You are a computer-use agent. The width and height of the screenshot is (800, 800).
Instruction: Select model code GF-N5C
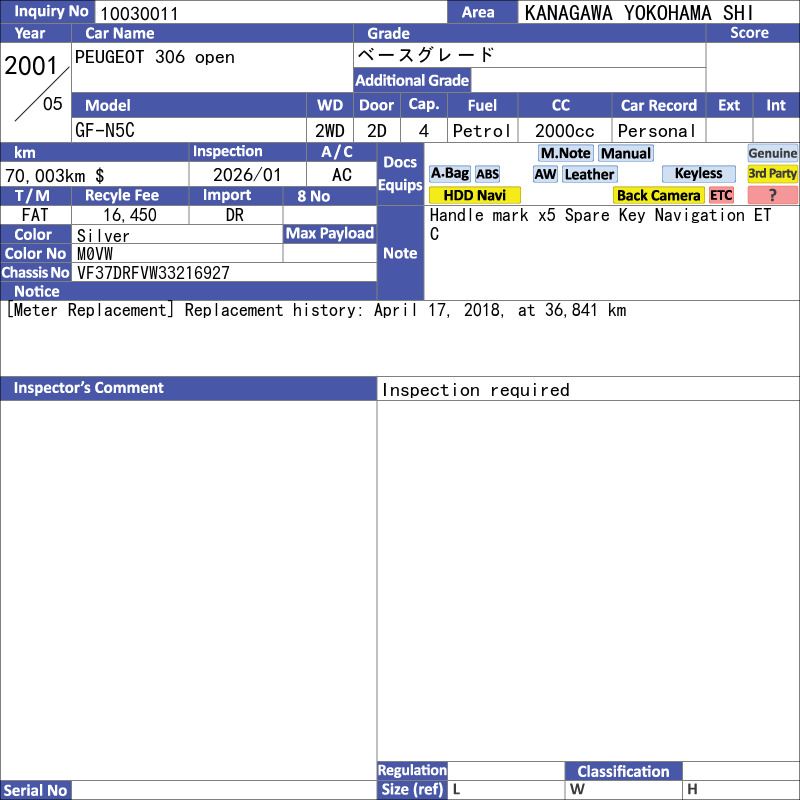pos(105,131)
